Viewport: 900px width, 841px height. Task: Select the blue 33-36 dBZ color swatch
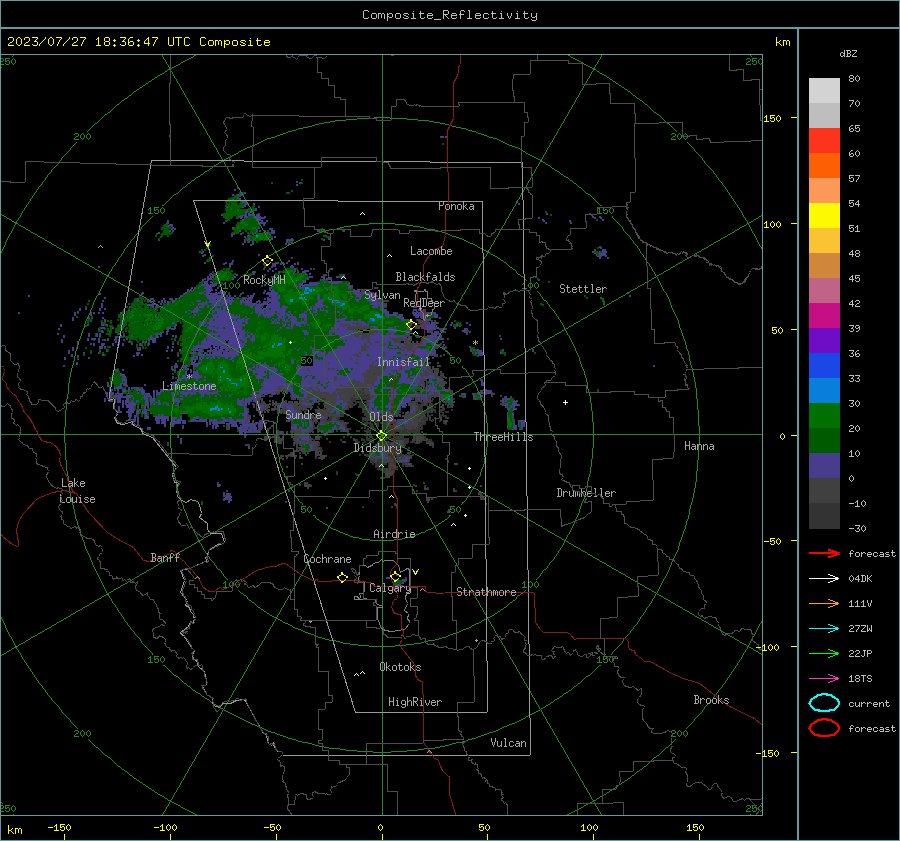point(824,366)
